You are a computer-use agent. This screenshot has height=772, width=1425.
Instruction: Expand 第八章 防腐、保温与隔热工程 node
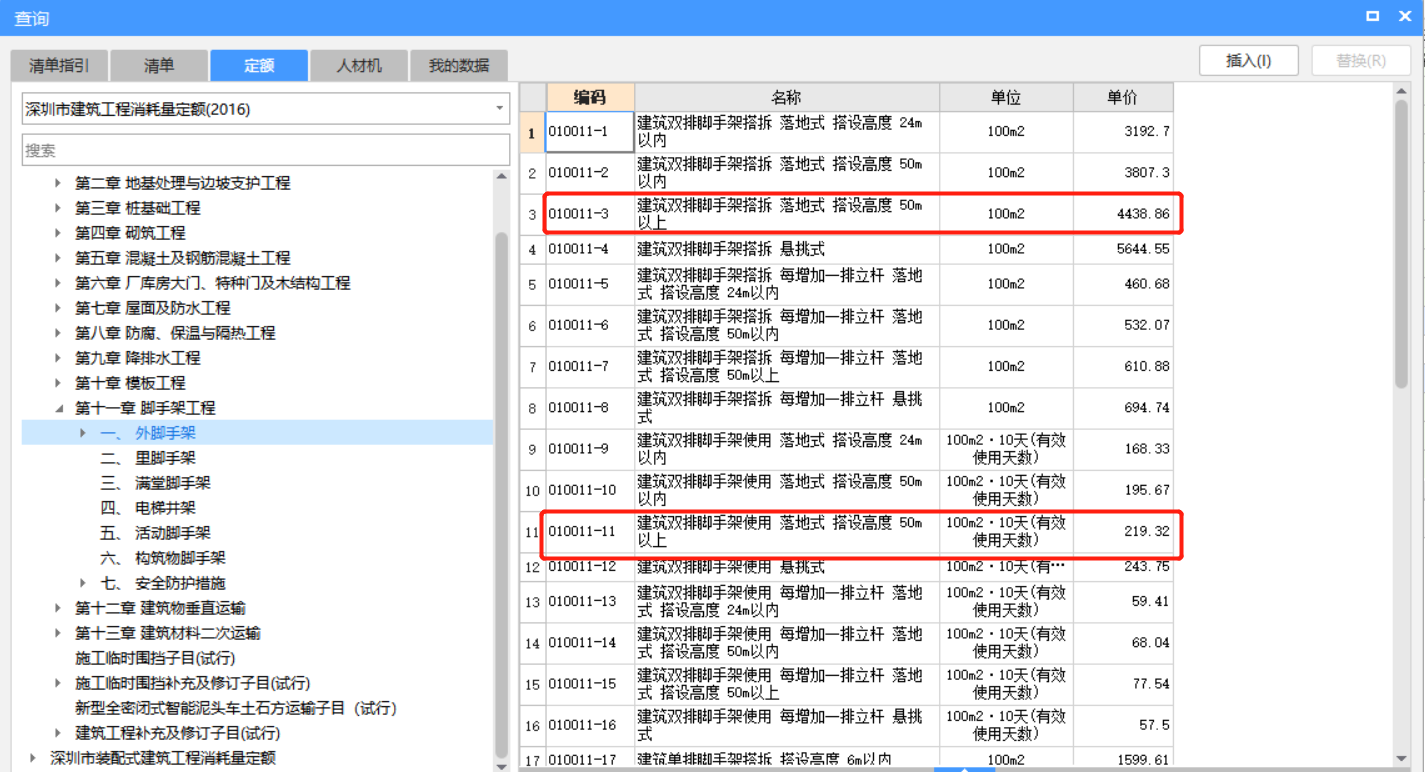[x=59, y=333]
